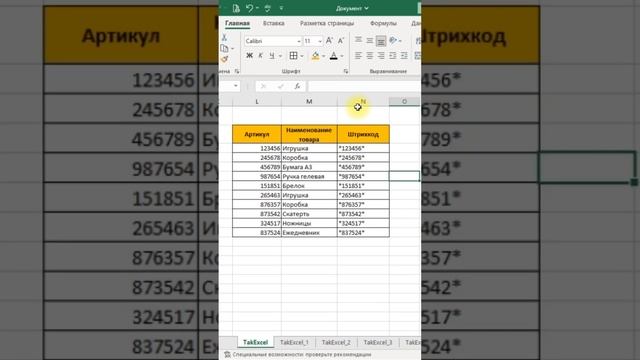Select cell containing Ручка гелевая

pyautogui.click(x=309, y=176)
